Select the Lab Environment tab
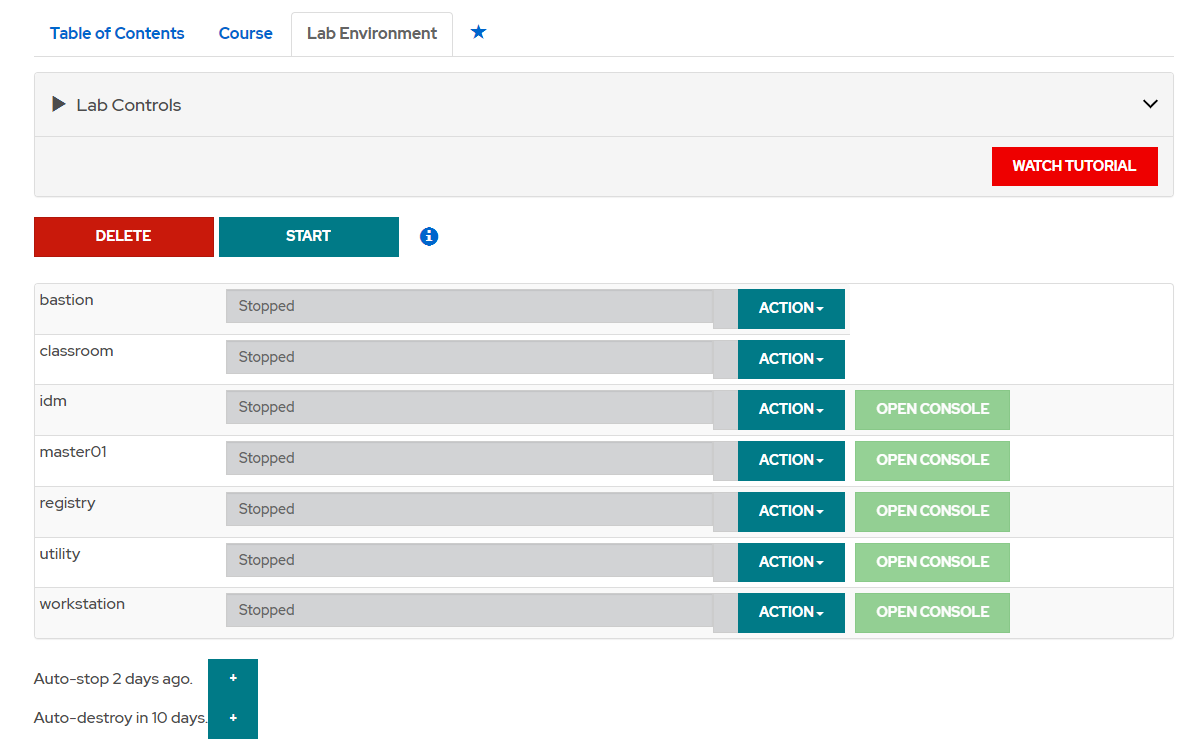This screenshot has width=1184, height=740. pos(371,33)
